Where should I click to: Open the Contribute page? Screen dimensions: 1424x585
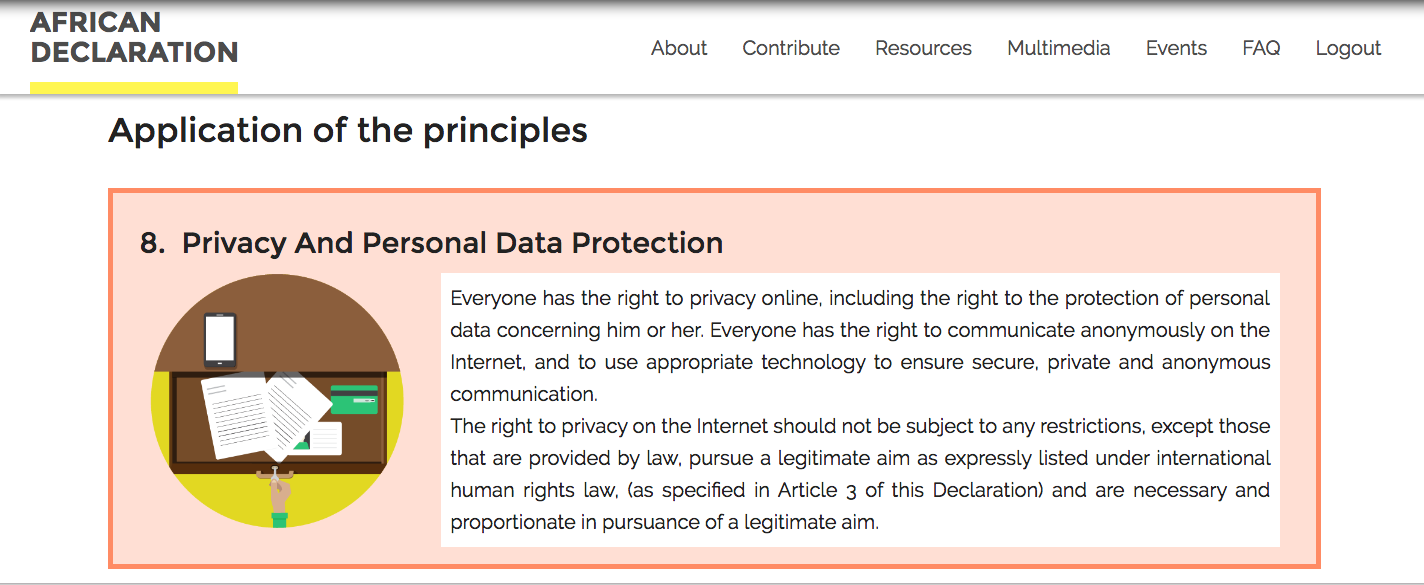791,48
